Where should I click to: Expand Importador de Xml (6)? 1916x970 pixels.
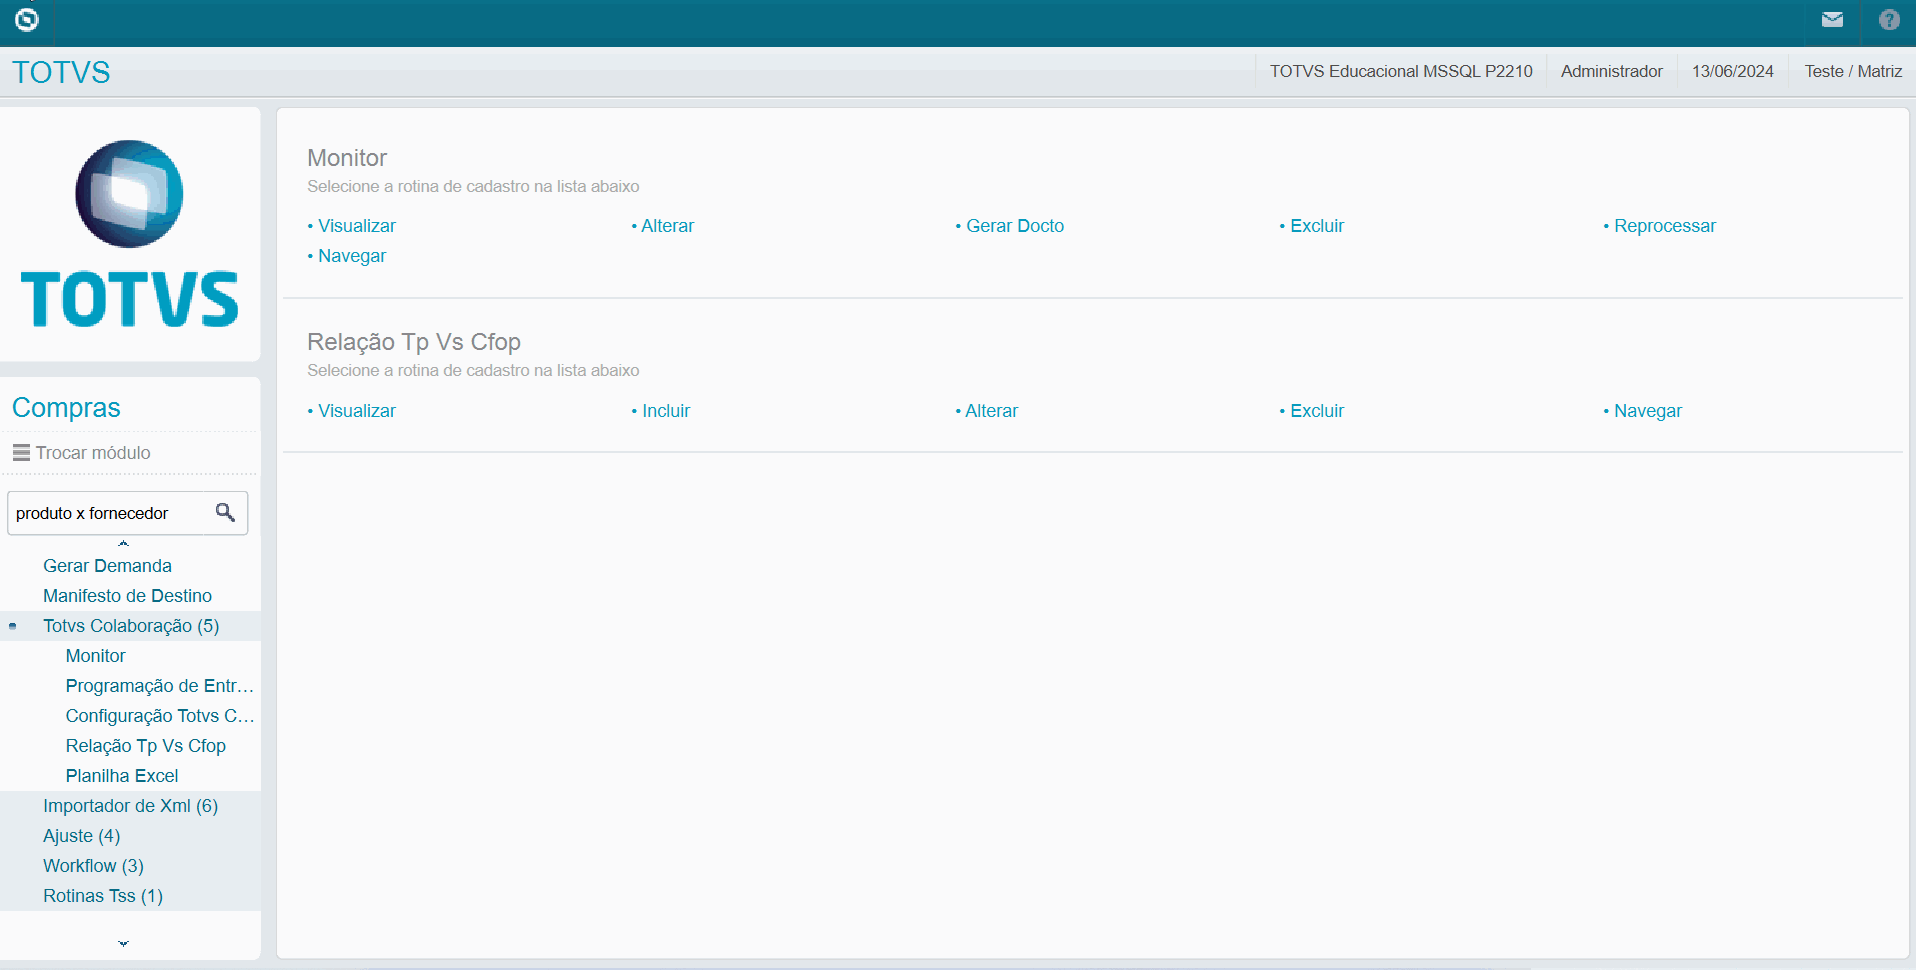point(130,806)
